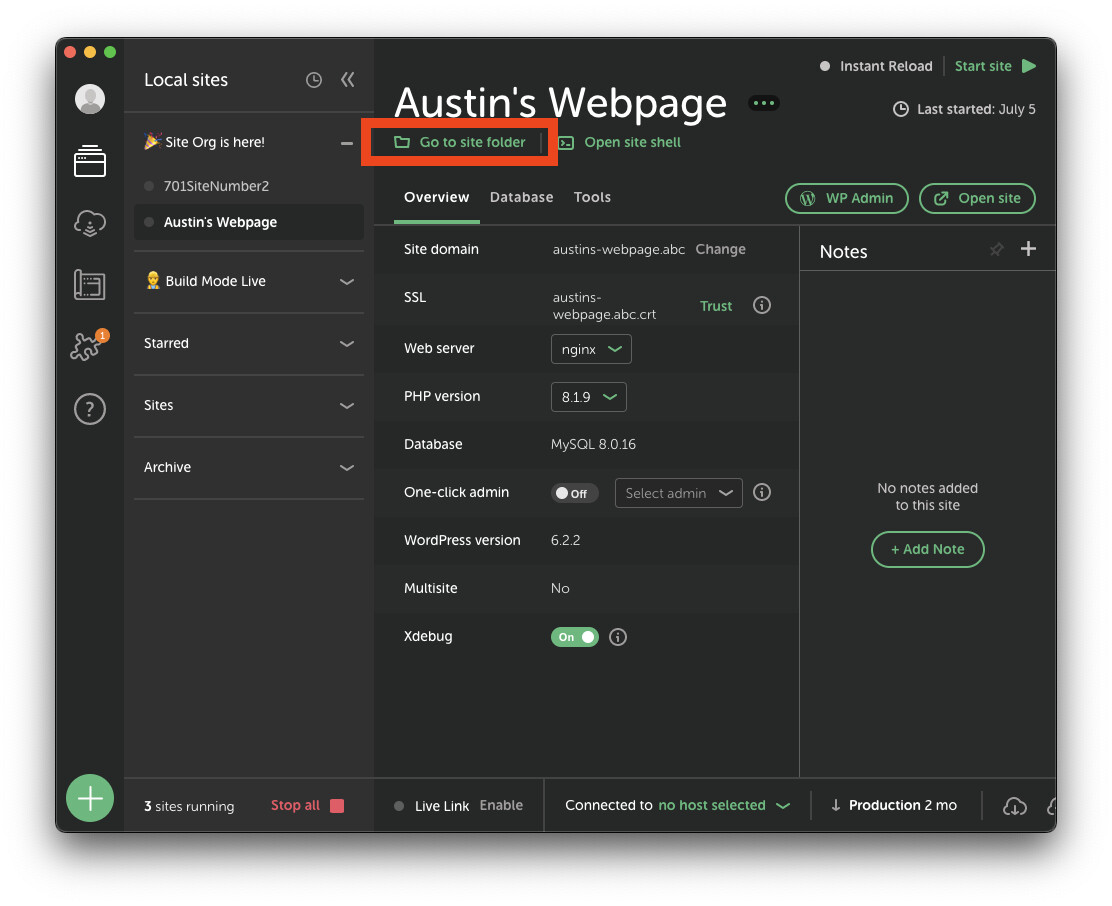This screenshot has height=906, width=1112.
Task: Click the Last started clock icon
Action: click(901, 109)
